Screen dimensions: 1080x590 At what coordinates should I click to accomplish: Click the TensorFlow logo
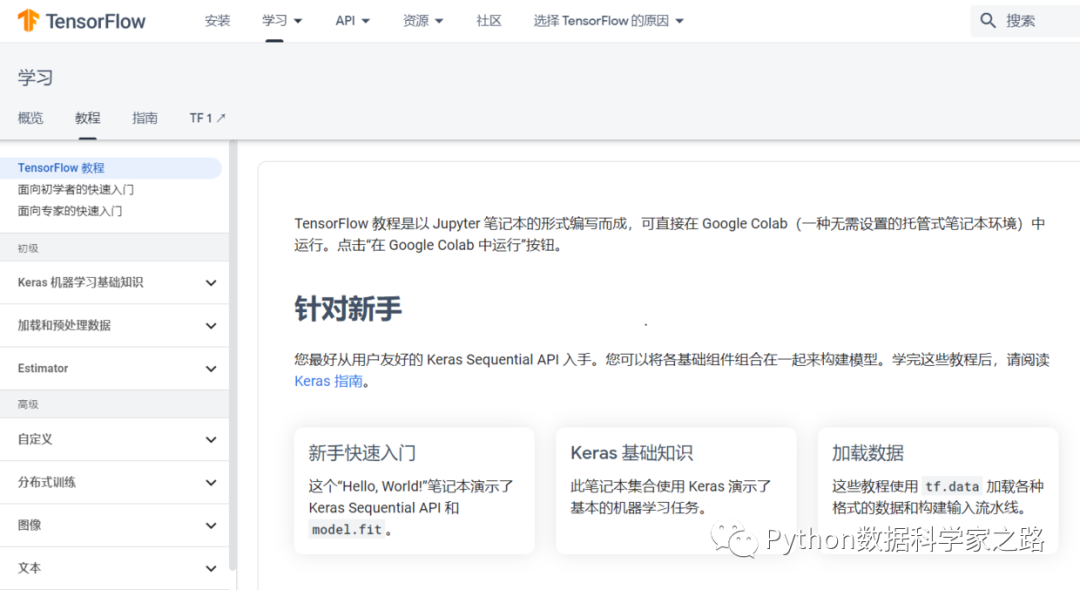click(81, 21)
